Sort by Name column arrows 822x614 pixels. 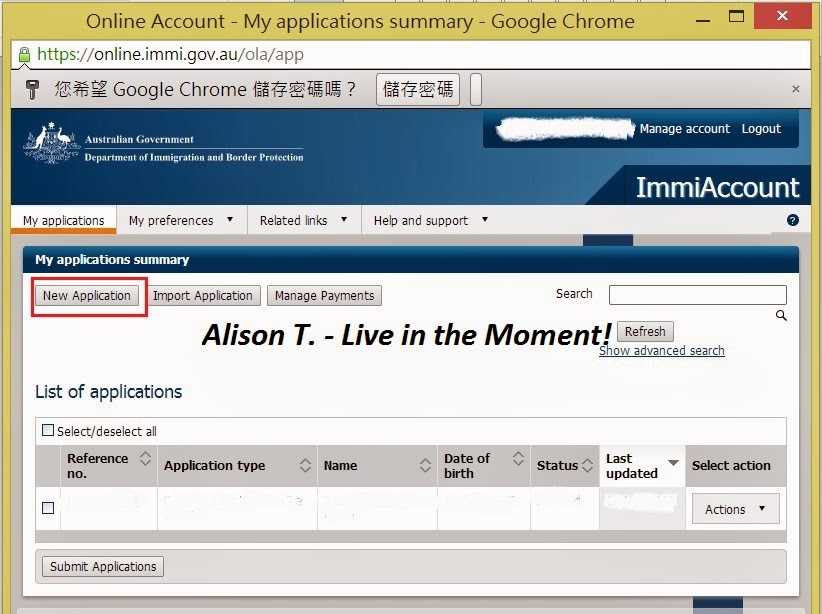point(425,465)
